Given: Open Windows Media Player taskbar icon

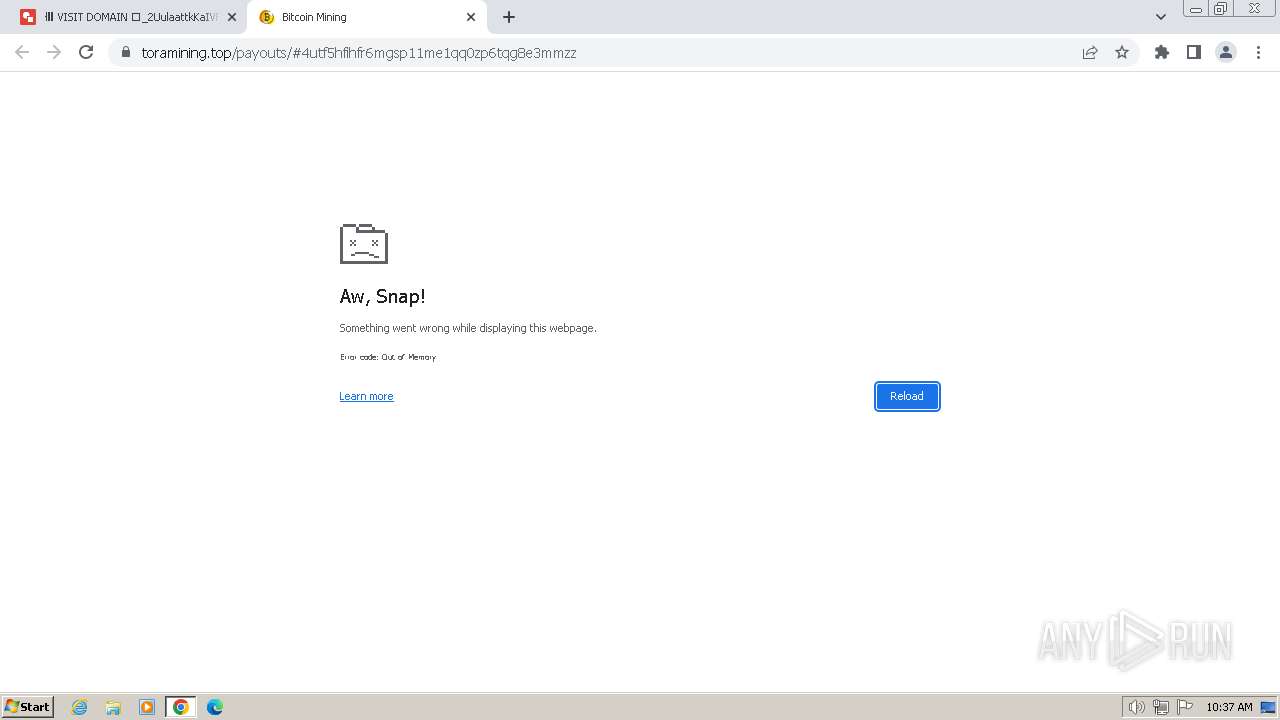Looking at the screenshot, I should 147,707.
